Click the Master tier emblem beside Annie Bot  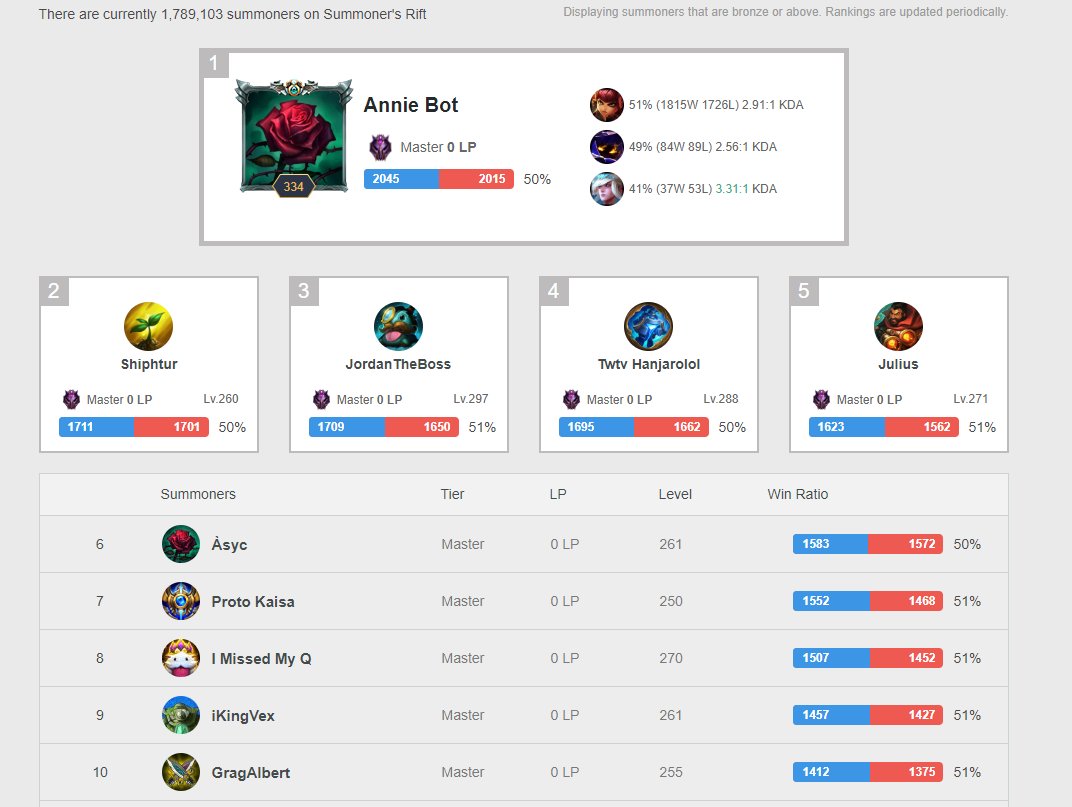click(x=380, y=147)
